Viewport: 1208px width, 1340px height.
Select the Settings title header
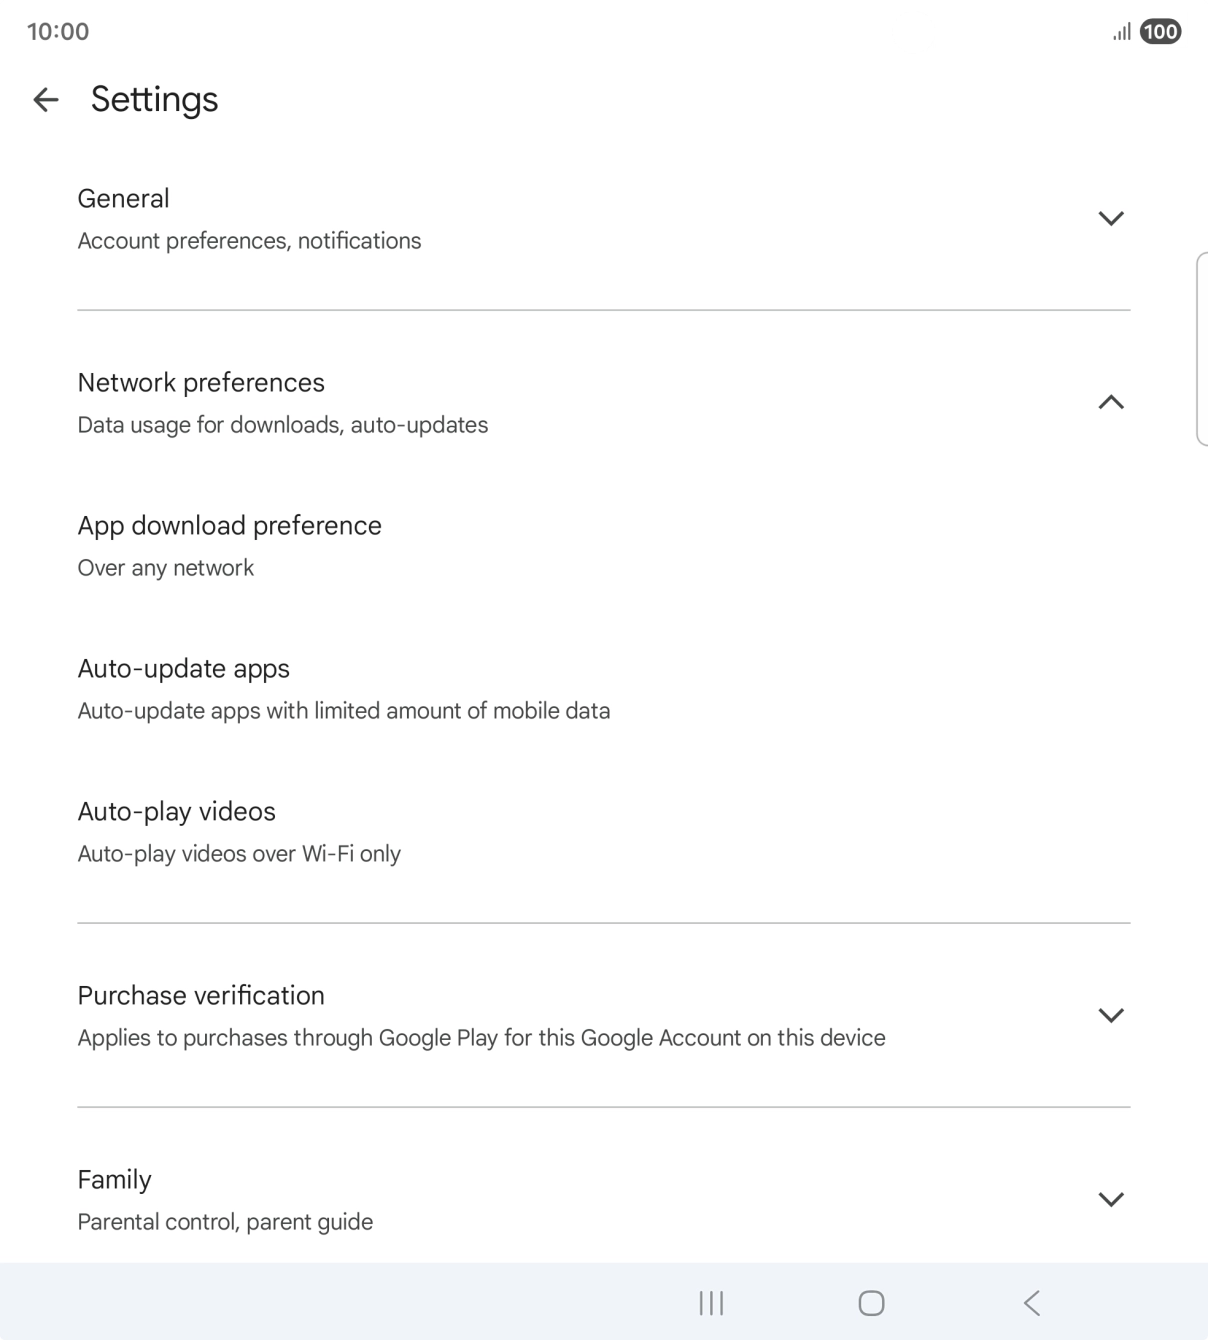154,98
